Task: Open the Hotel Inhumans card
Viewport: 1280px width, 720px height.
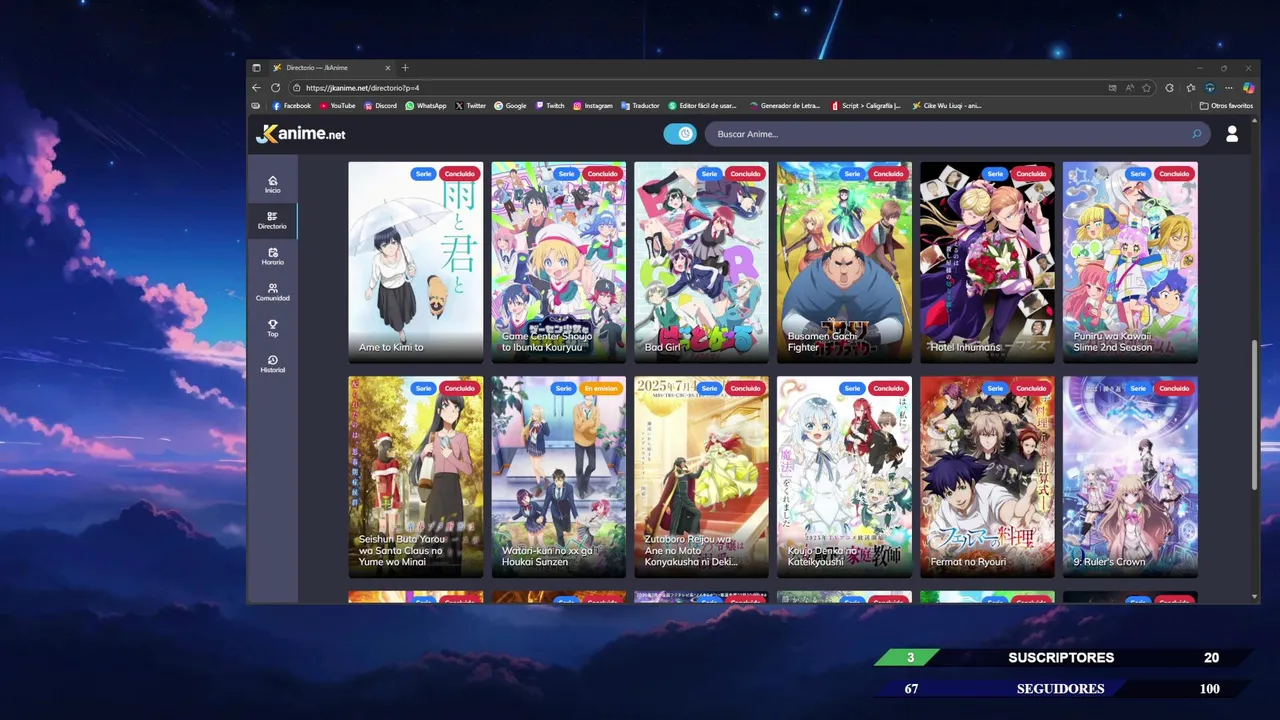Action: point(987,262)
